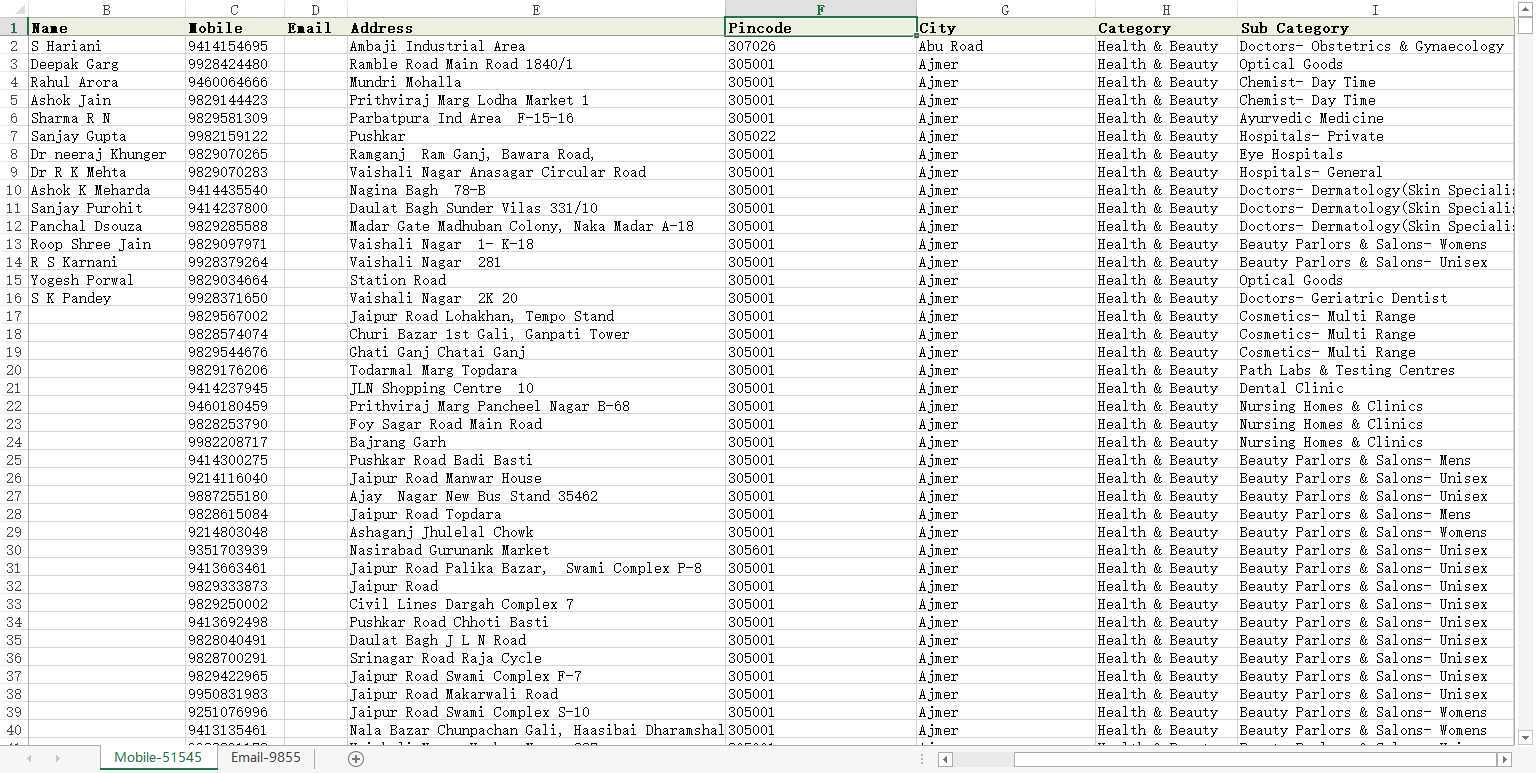Open the Mobile-51545 sheet tab
1536x773 pixels.
tap(158, 757)
